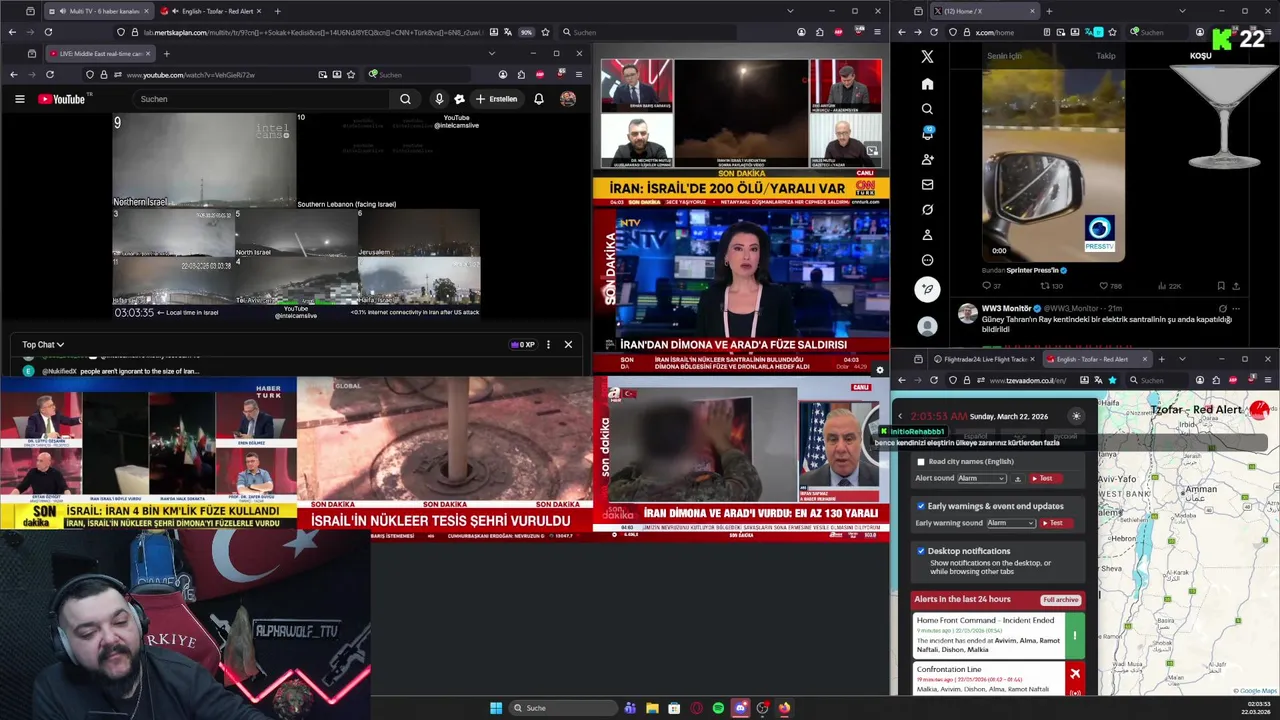Go back in Tzofar settings panel
1280x720 pixels.
899,416
